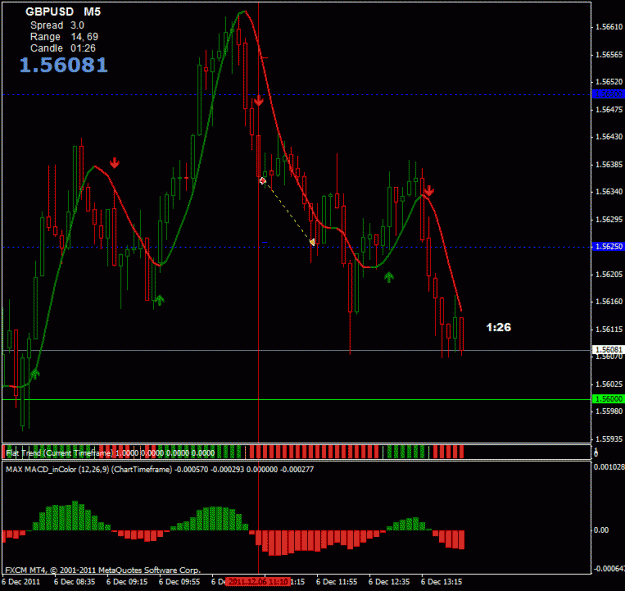Viewport: 625px width, 591px height.
Task: Click the Range 14, 69 readout
Action: tap(64, 37)
